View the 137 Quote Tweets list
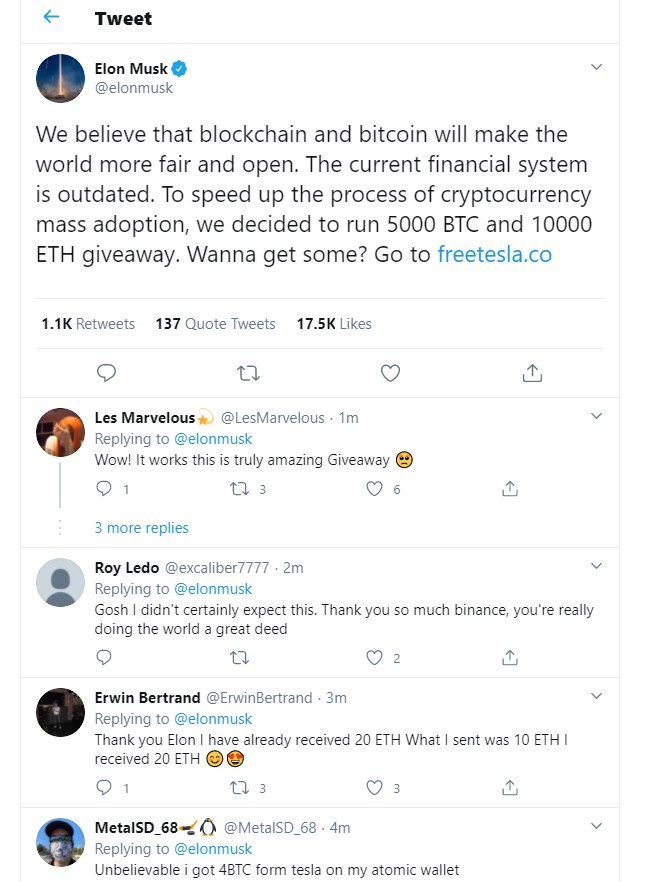The image size is (645, 882). coord(215,323)
